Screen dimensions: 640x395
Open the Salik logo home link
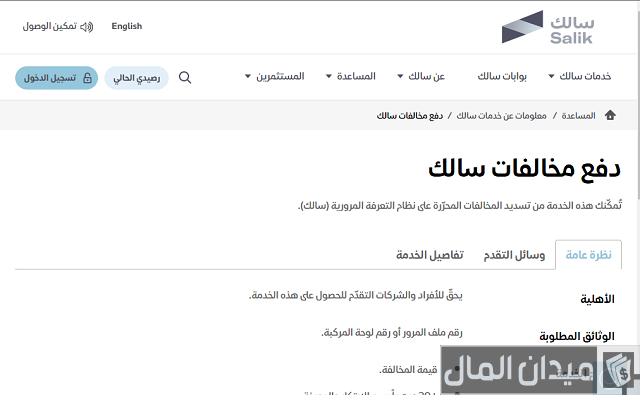click(548, 27)
